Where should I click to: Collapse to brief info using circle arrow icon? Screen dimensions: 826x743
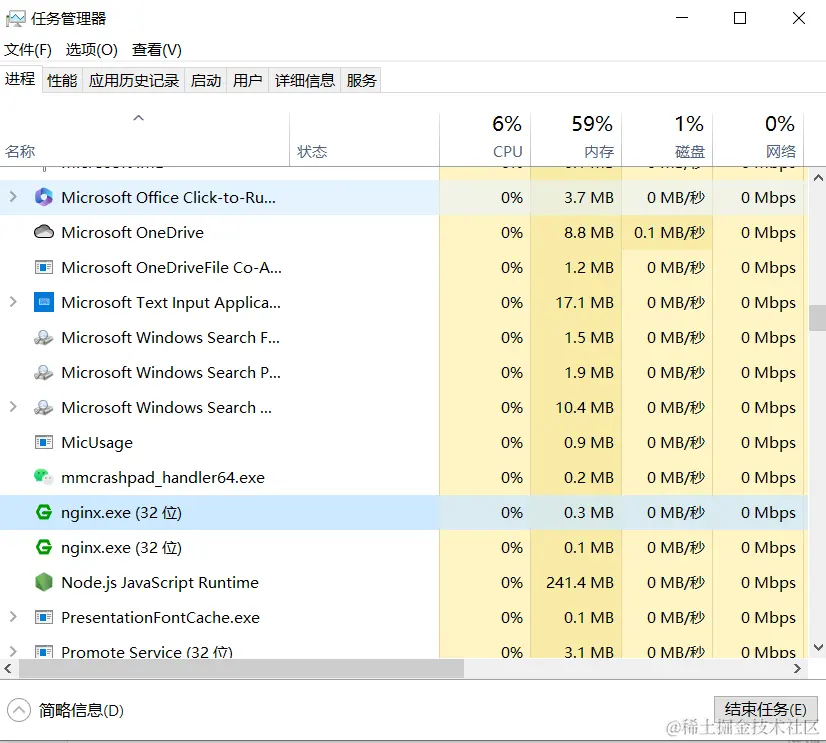[19, 710]
